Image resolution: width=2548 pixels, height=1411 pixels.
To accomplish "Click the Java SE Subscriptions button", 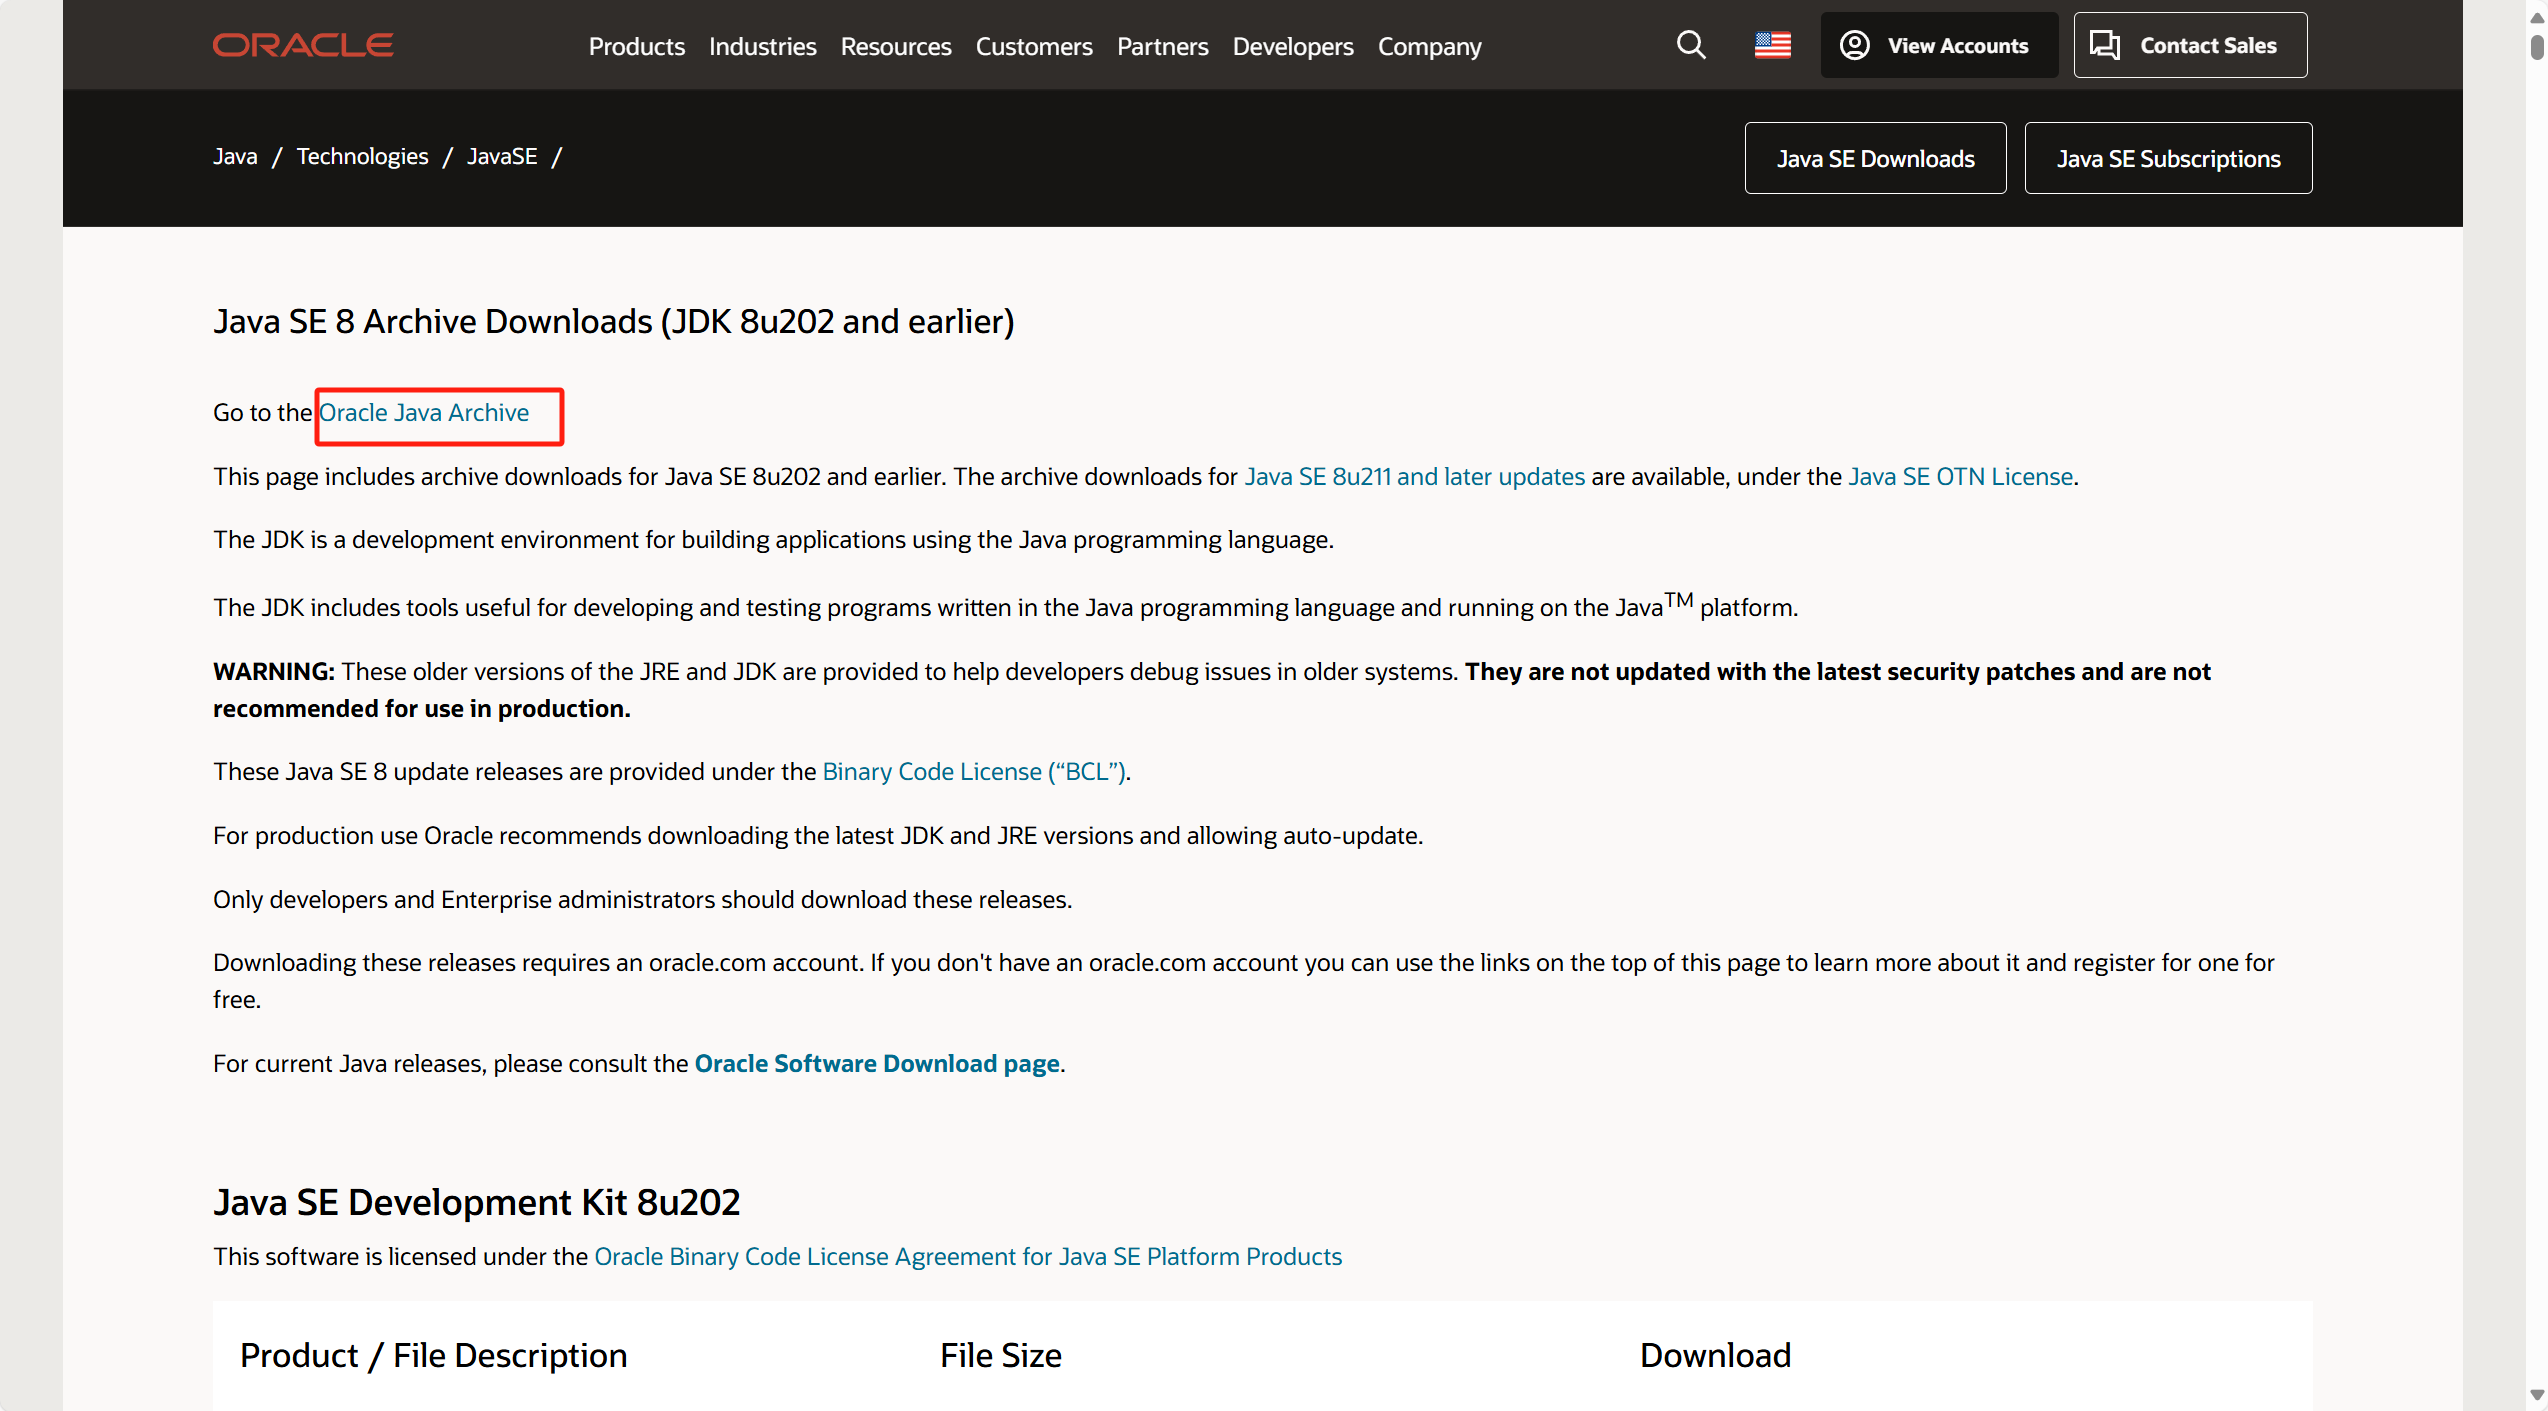I will (2168, 157).
